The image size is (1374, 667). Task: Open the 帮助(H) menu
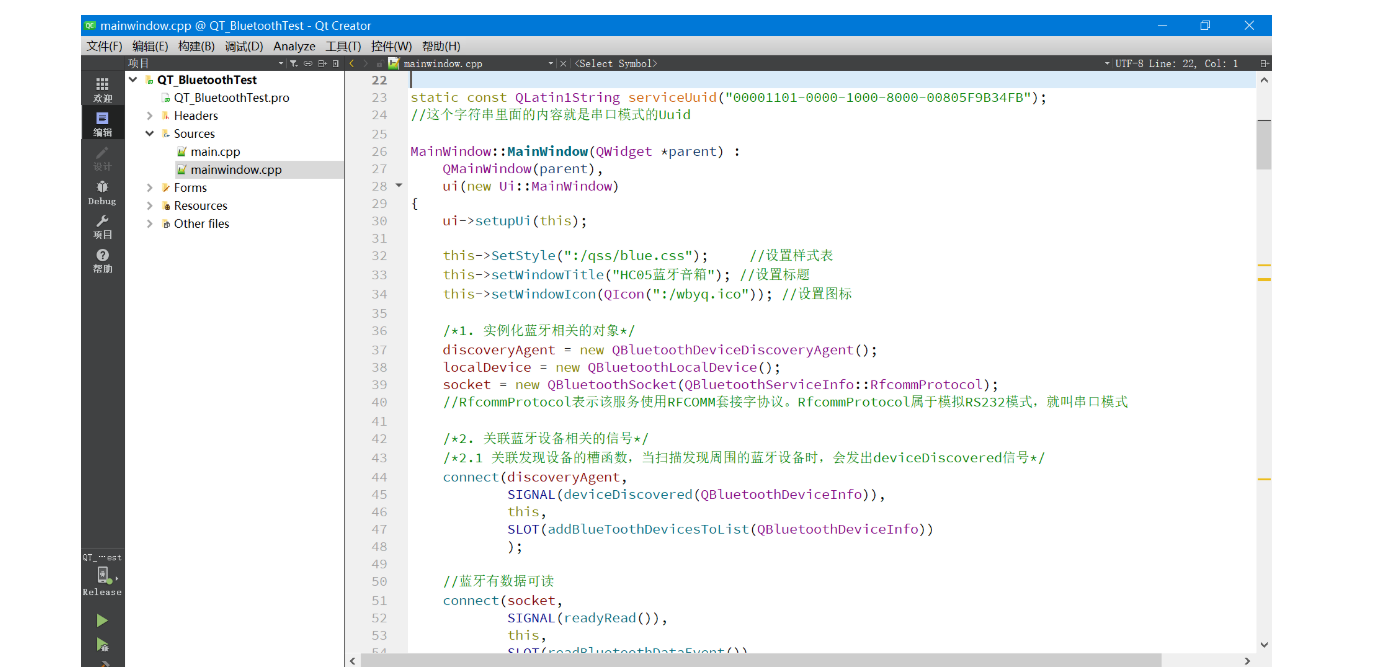point(441,46)
